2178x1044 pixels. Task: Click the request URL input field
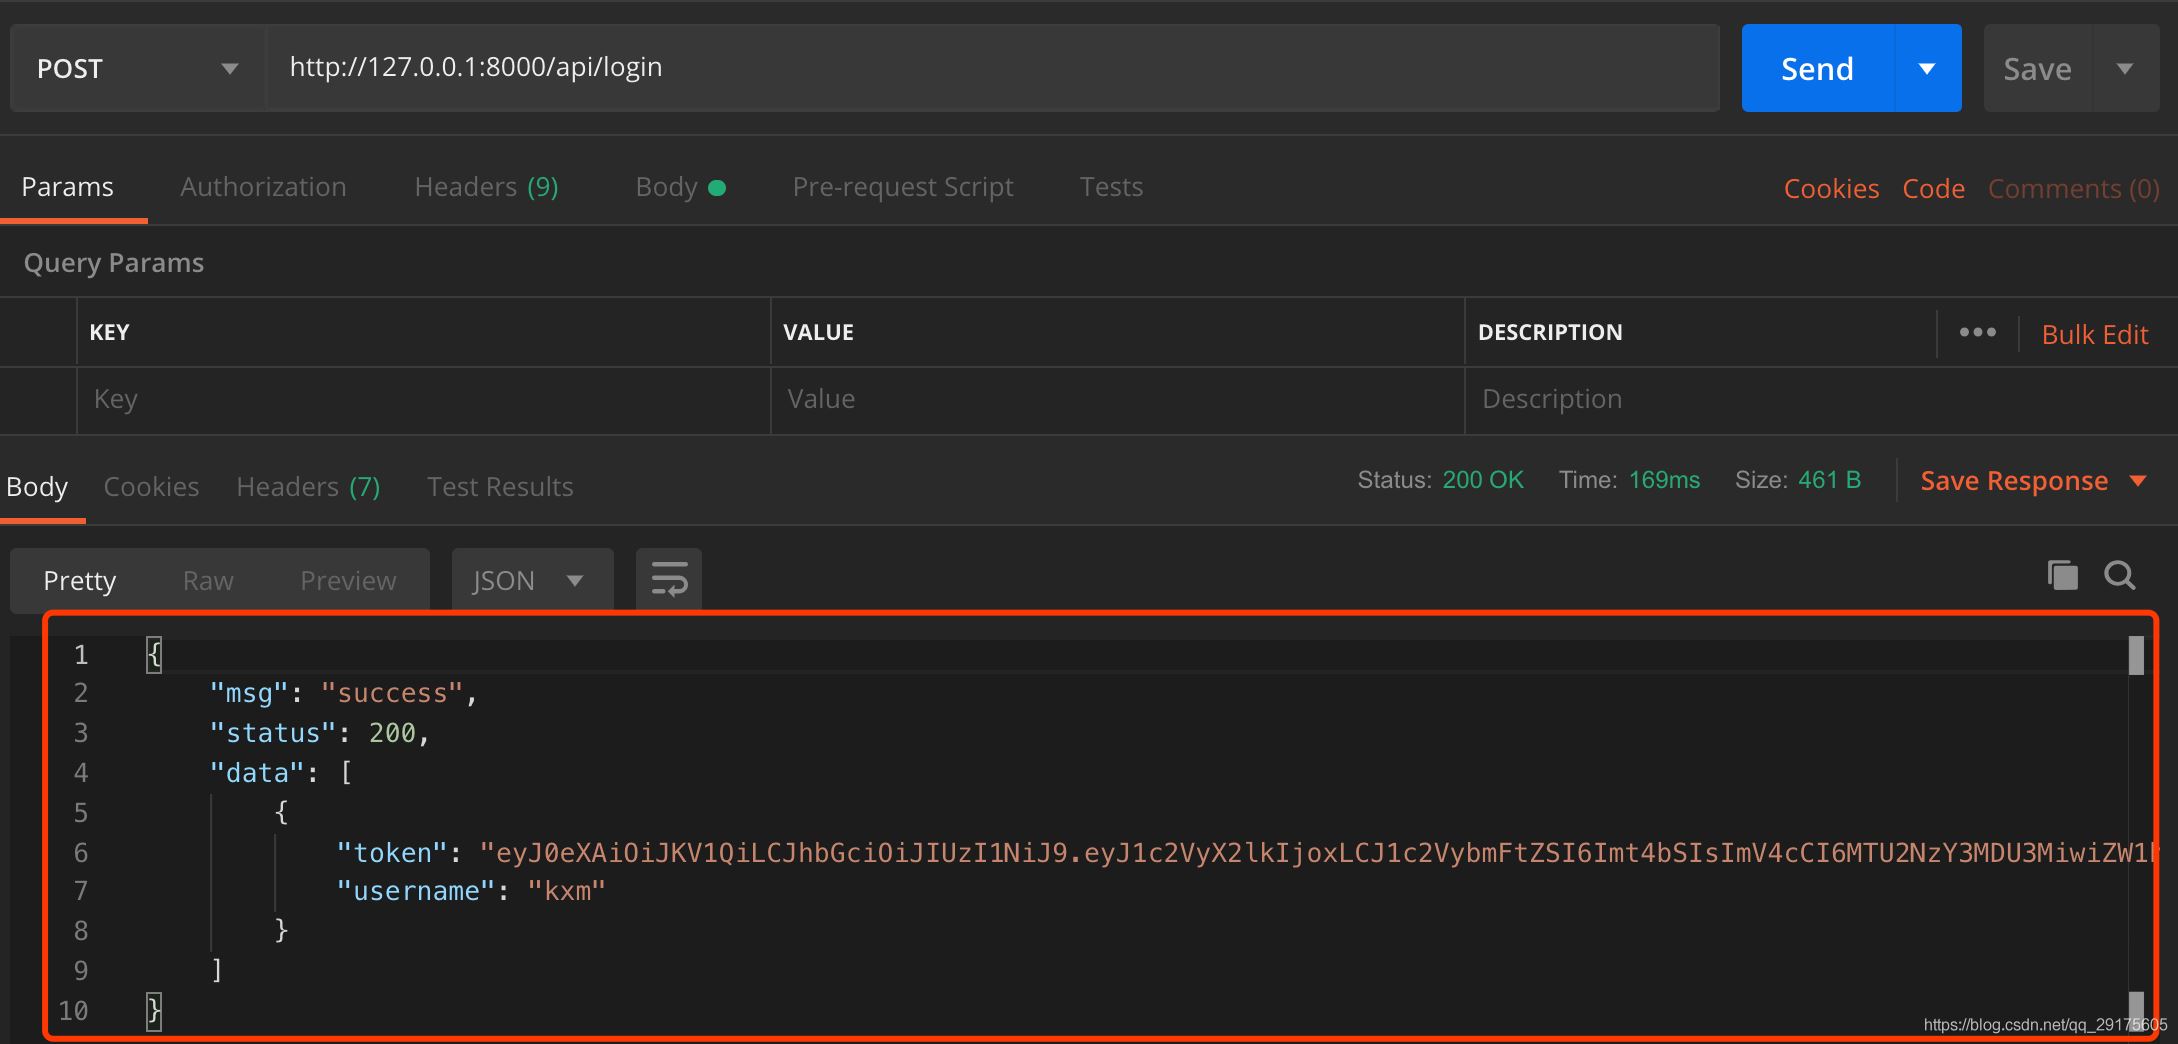click(900, 67)
